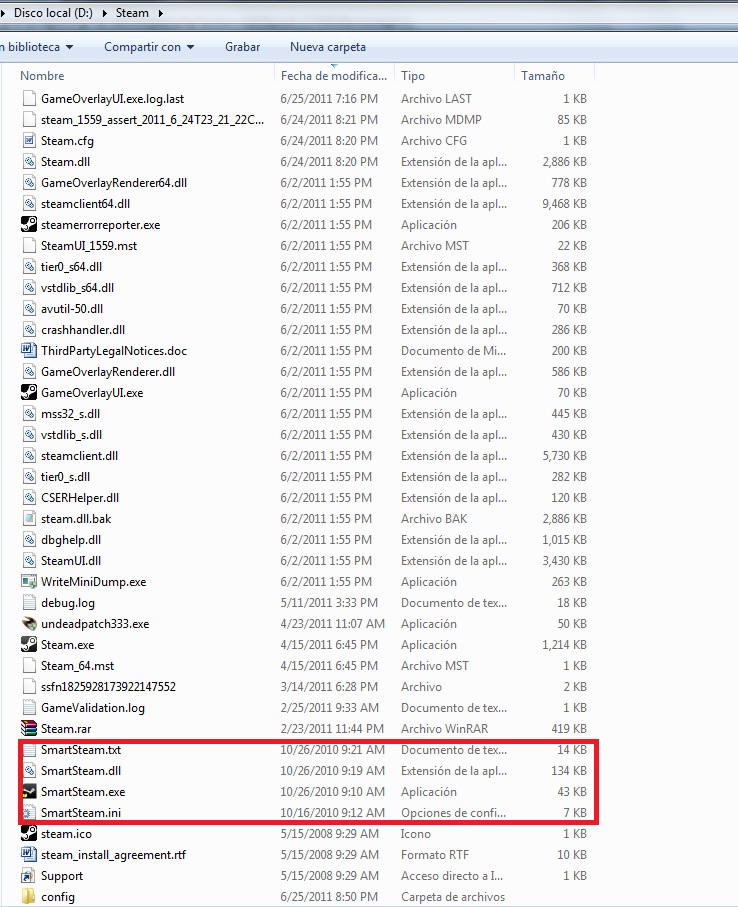Select the file vstdlib_s.dll
Viewport: 738px width, 907px height.
[71, 434]
